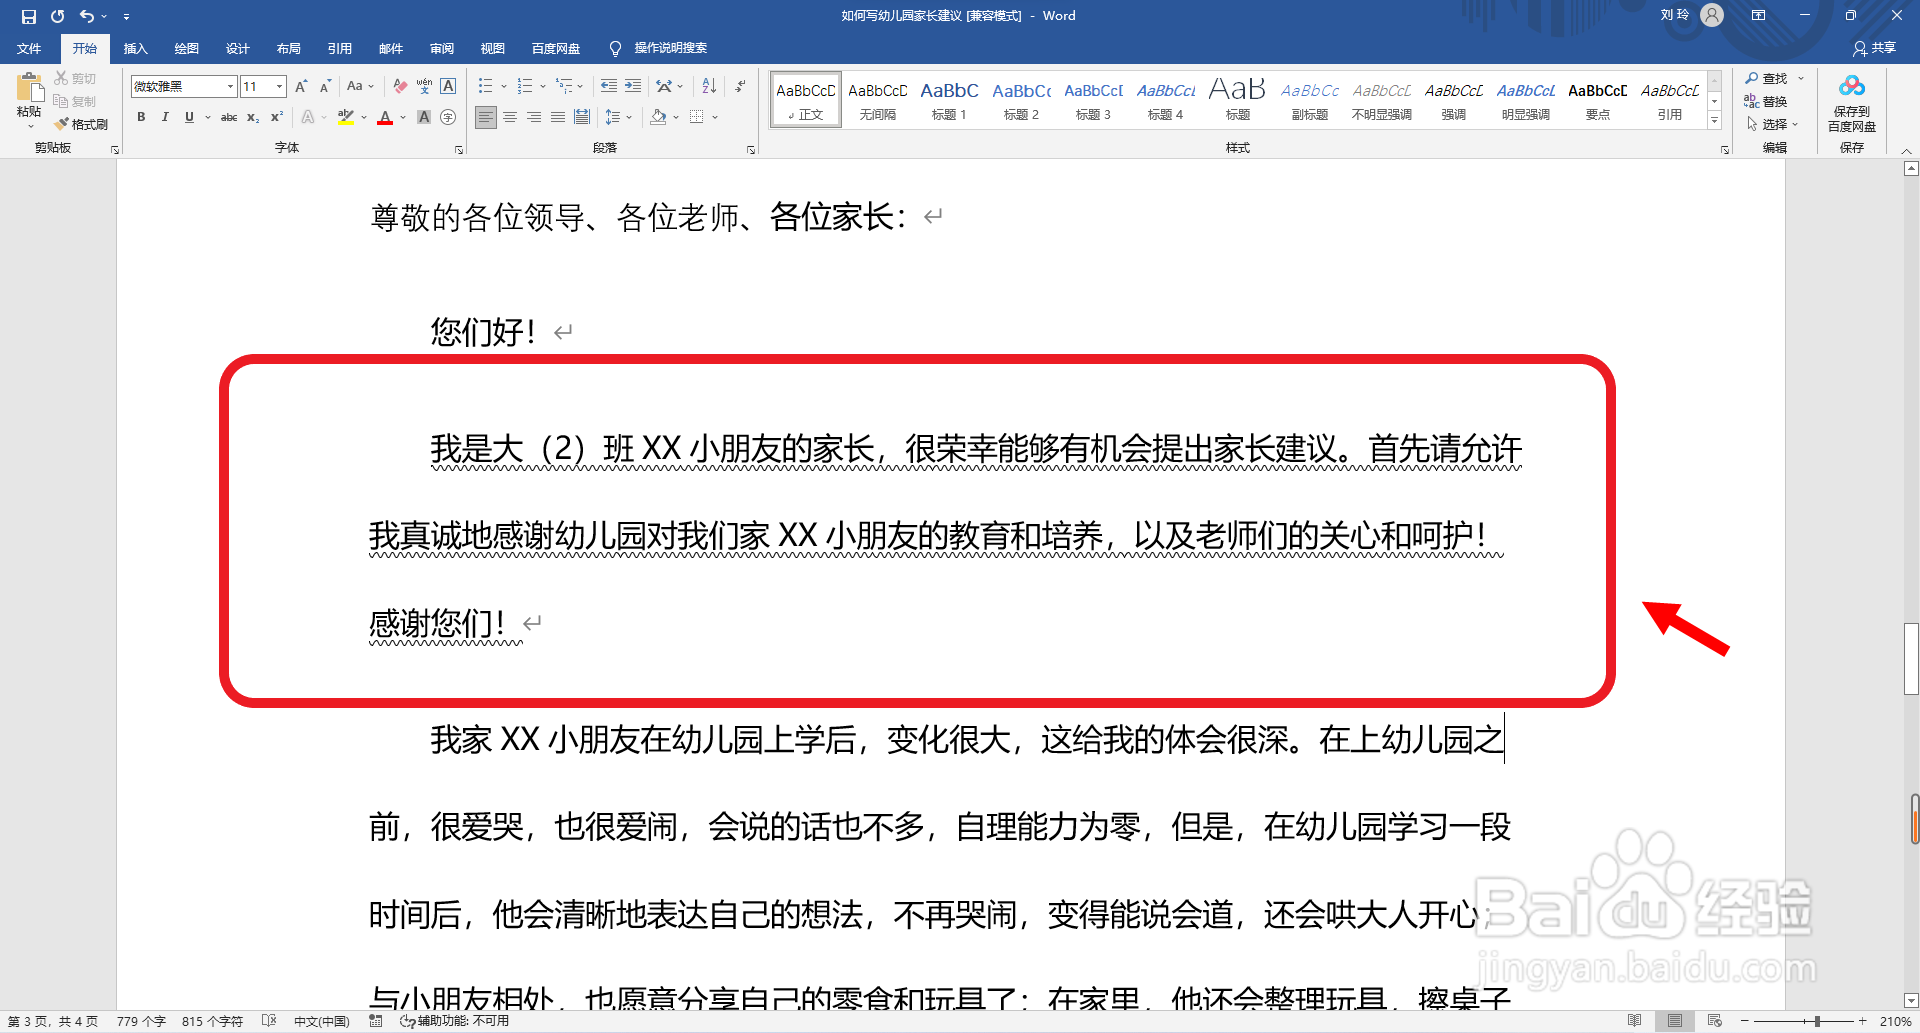Select the 标题 1 style

[x=948, y=99]
